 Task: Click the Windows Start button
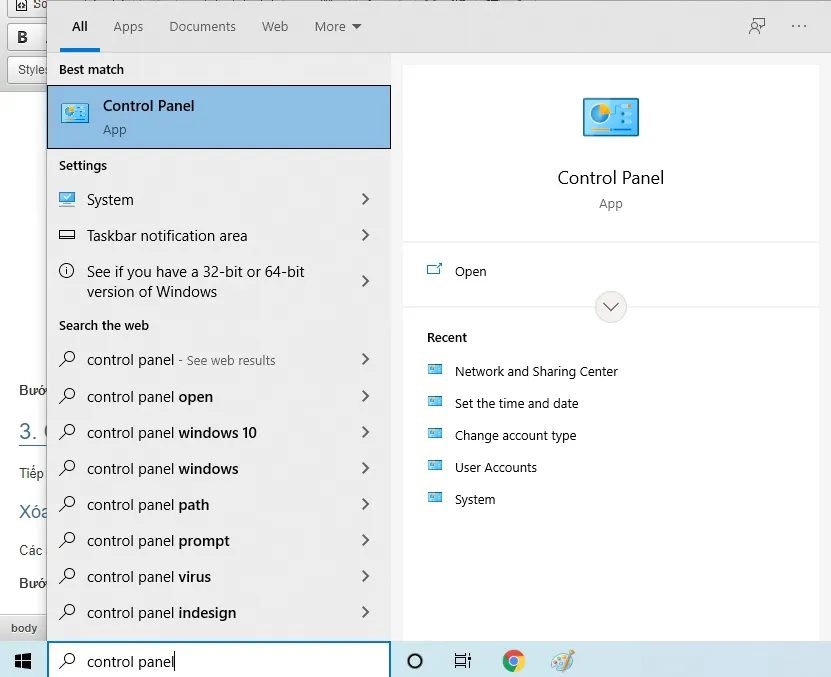(21, 661)
